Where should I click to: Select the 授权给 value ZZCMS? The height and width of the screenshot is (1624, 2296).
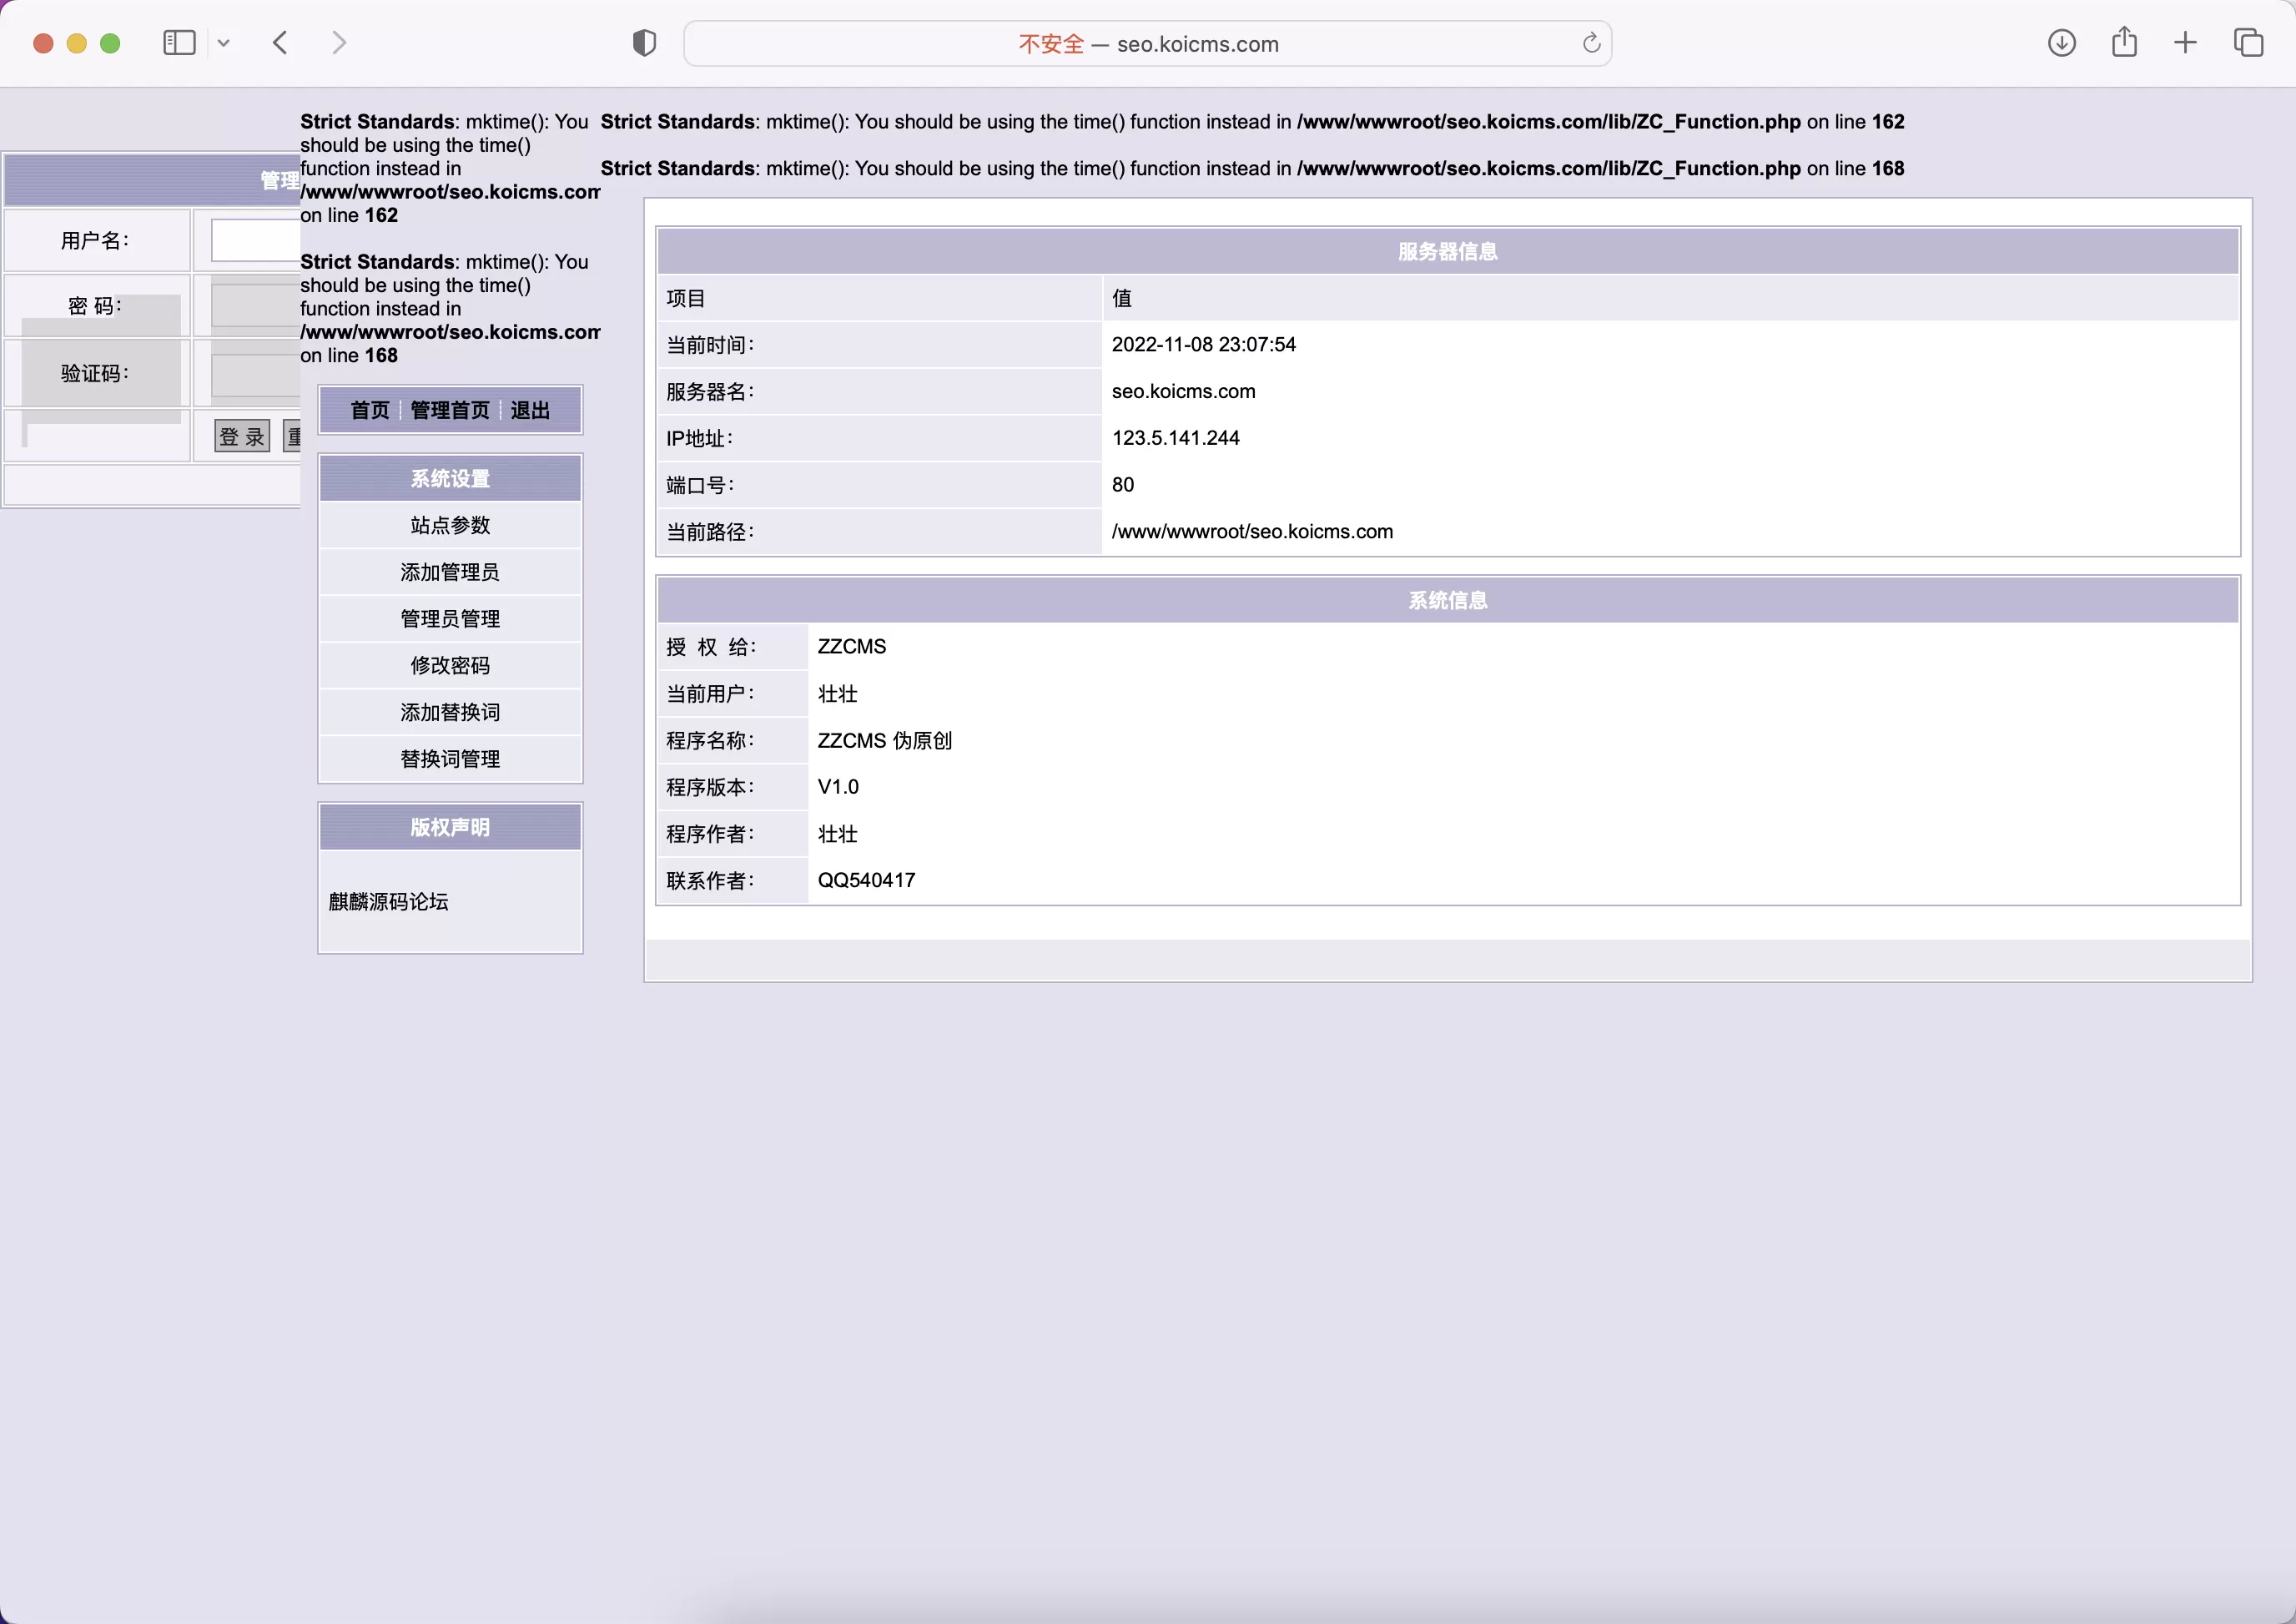pos(852,647)
